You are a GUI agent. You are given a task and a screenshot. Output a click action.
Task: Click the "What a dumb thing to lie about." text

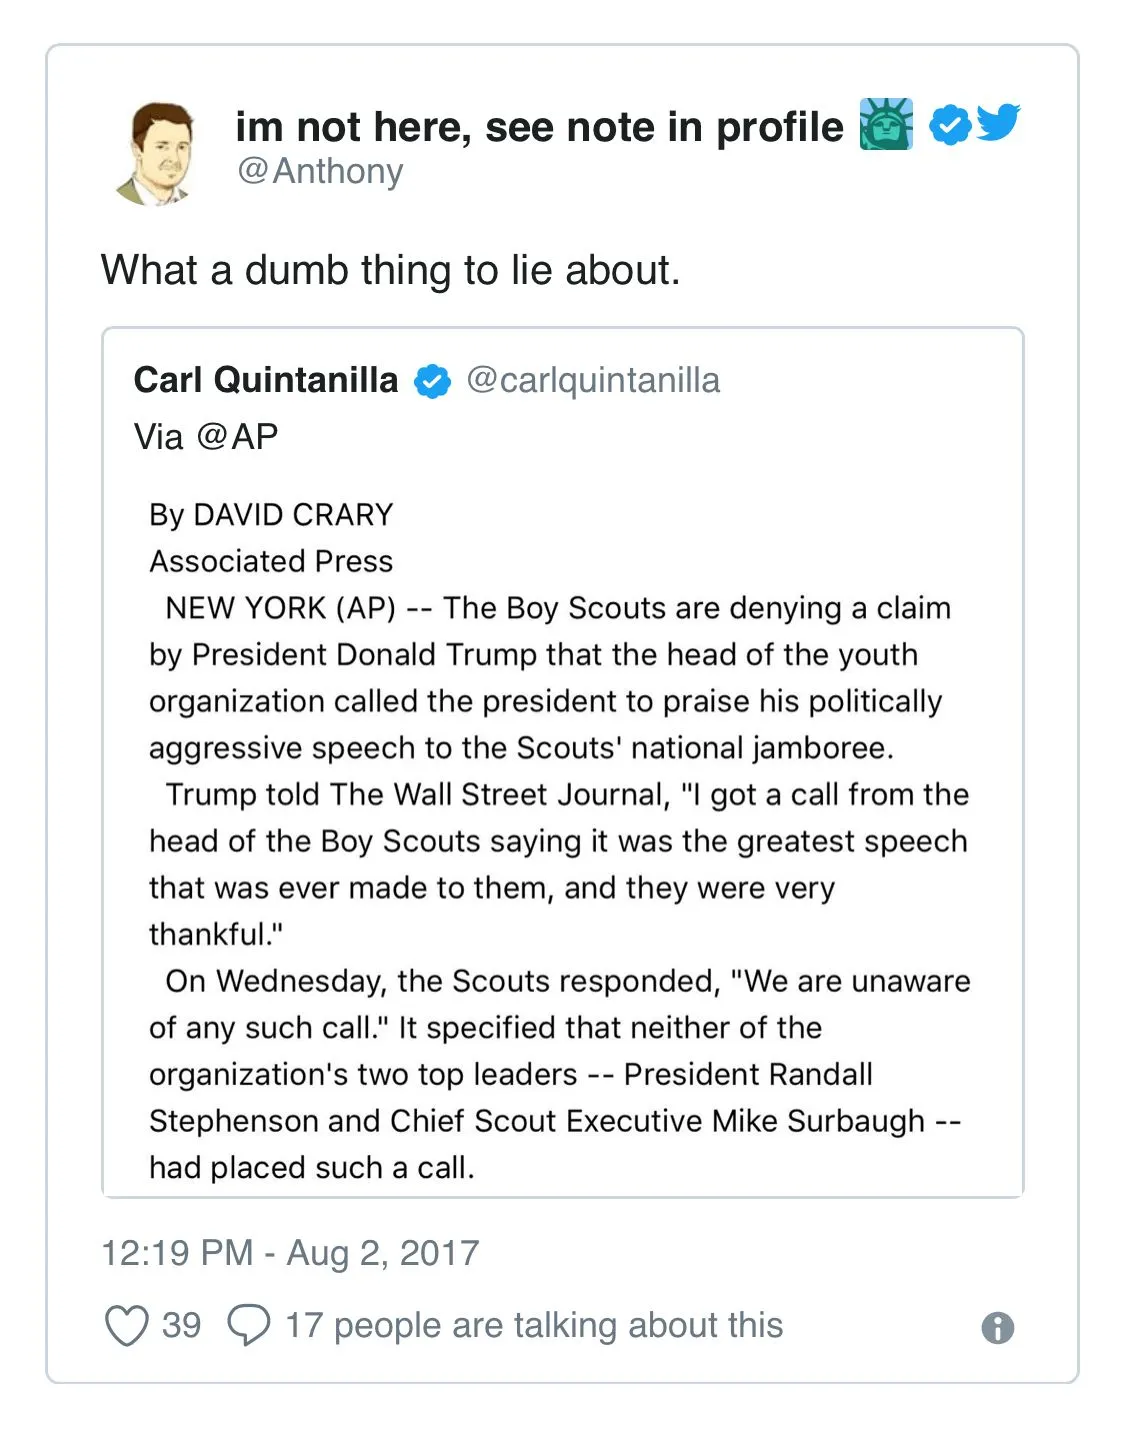(390, 270)
